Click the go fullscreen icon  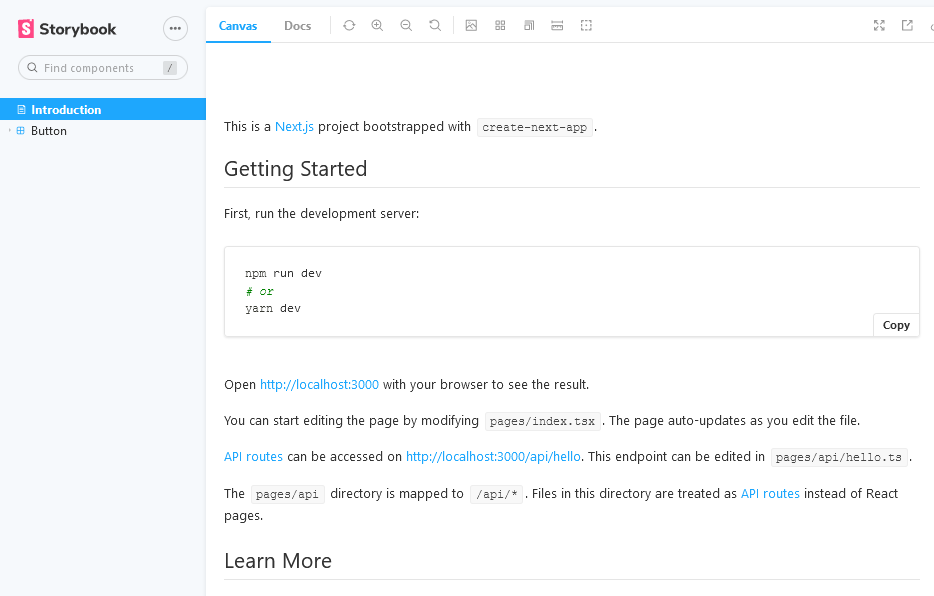pyautogui.click(x=878, y=25)
